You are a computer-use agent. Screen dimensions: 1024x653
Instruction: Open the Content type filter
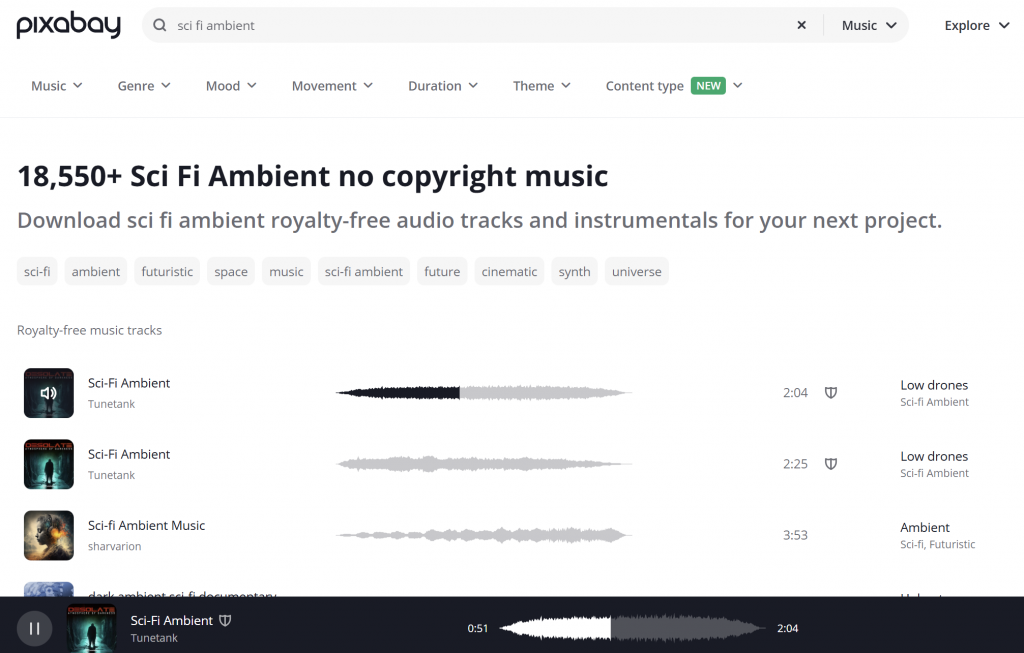[x=674, y=86]
